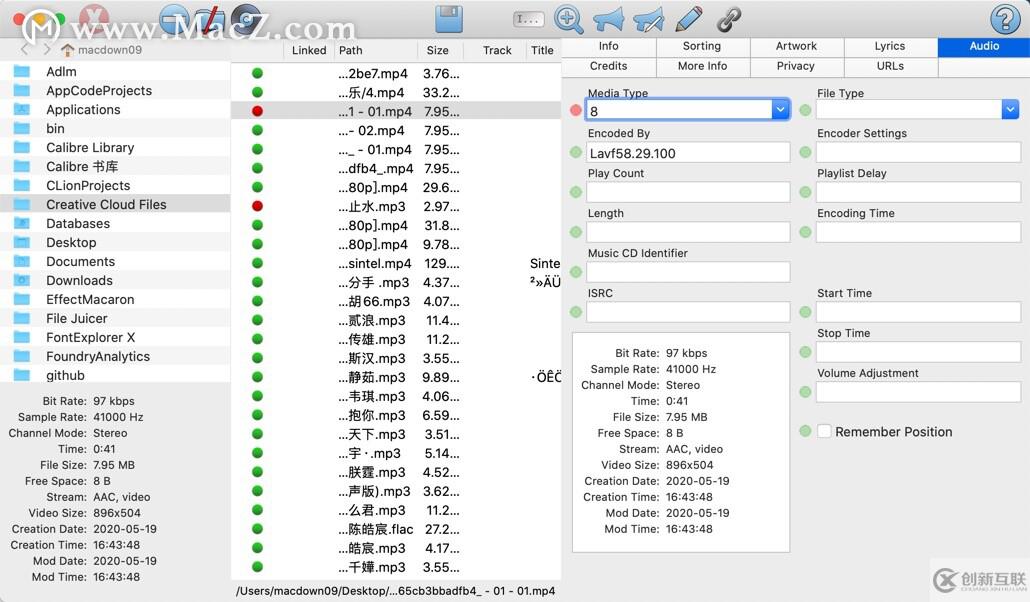
Task: Click green status dot for '...陈皓宸.flac'
Action: click(258, 529)
